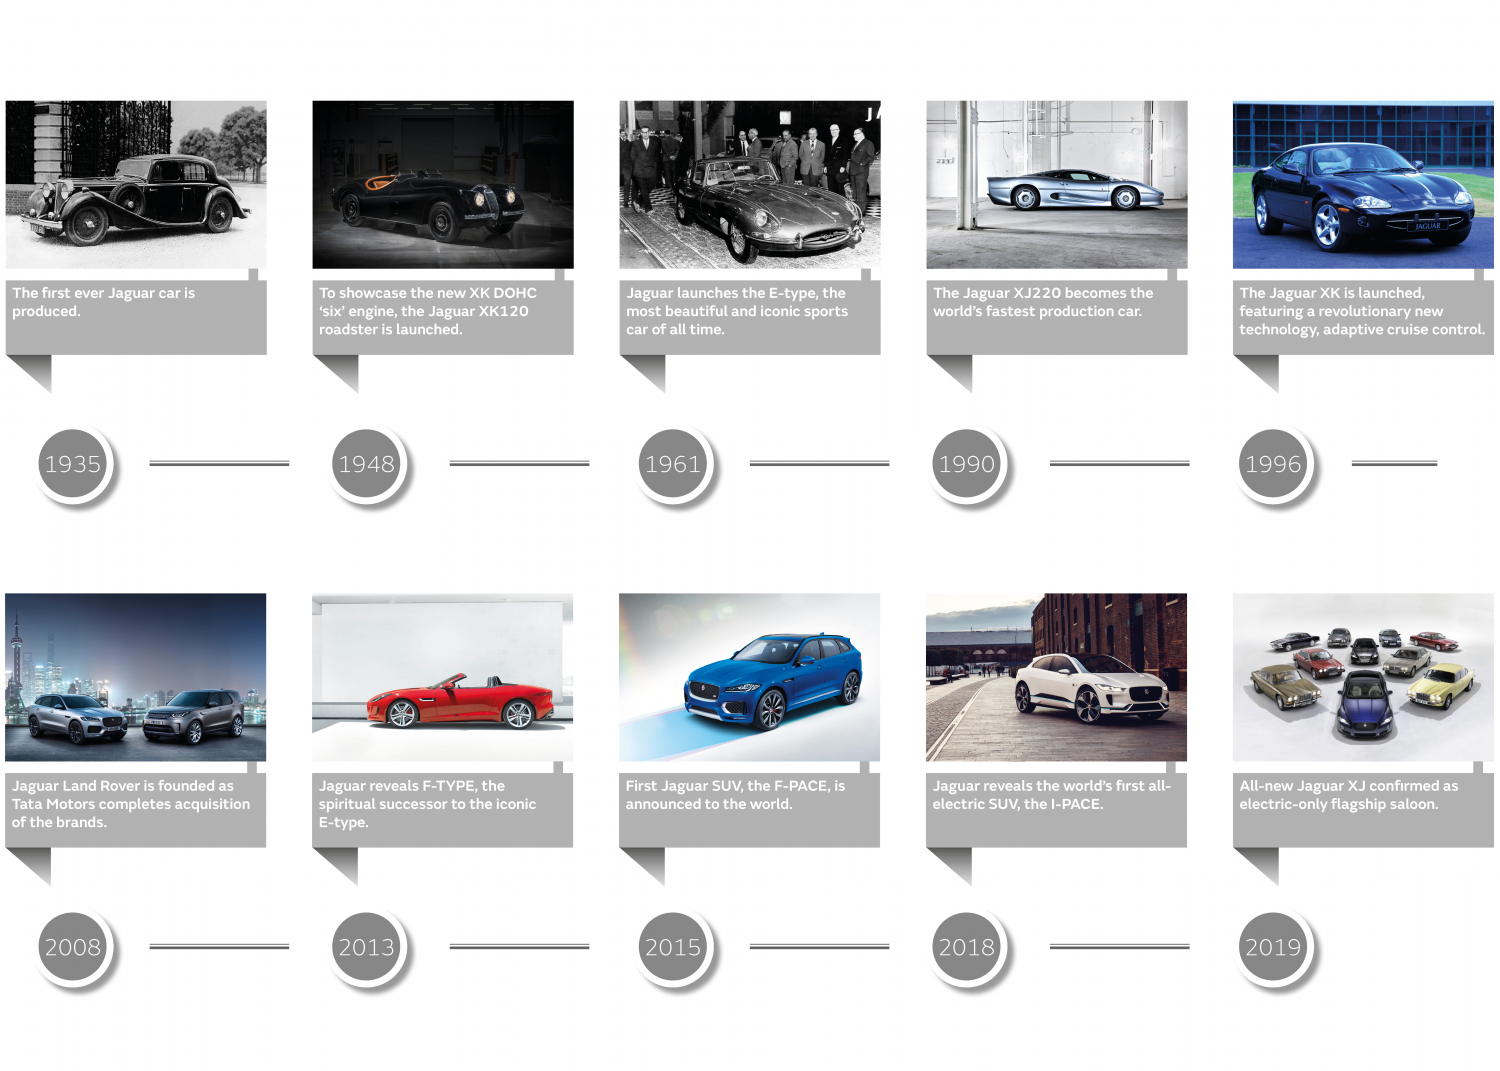1500x1071 pixels.
Task: Click the 1996 year marker
Action: tap(1273, 464)
